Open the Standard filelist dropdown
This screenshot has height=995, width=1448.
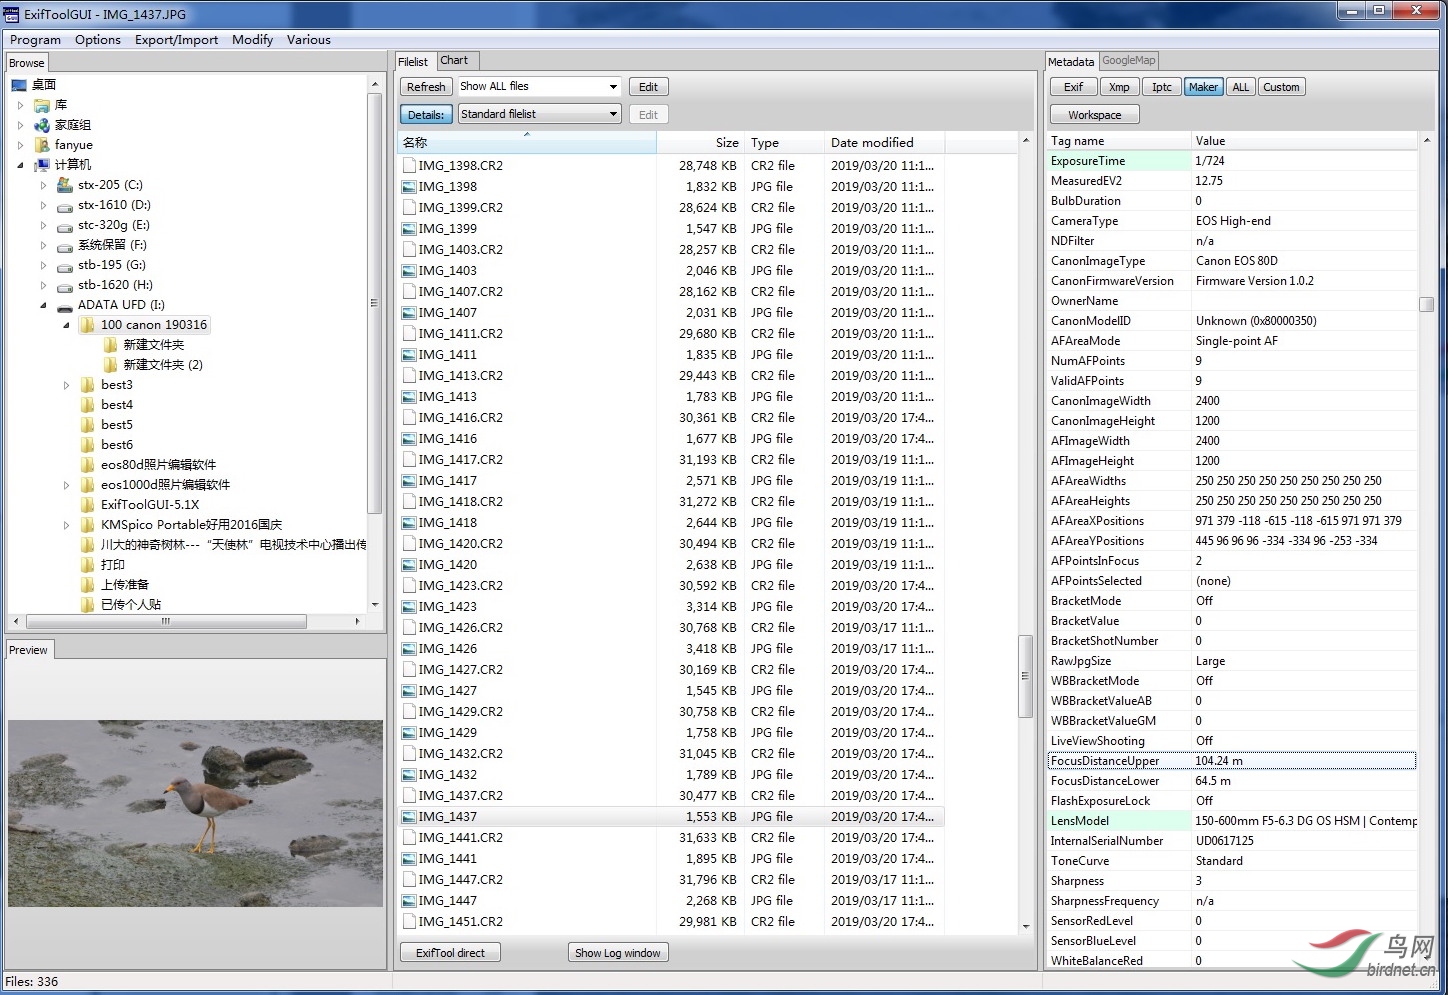point(613,115)
